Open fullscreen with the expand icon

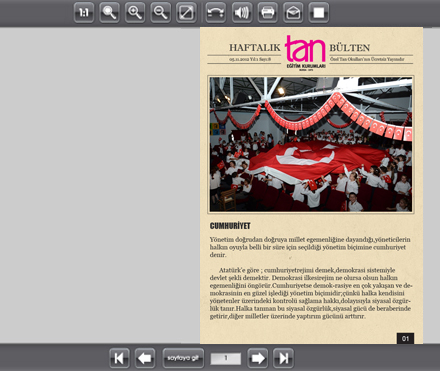(x=186, y=13)
